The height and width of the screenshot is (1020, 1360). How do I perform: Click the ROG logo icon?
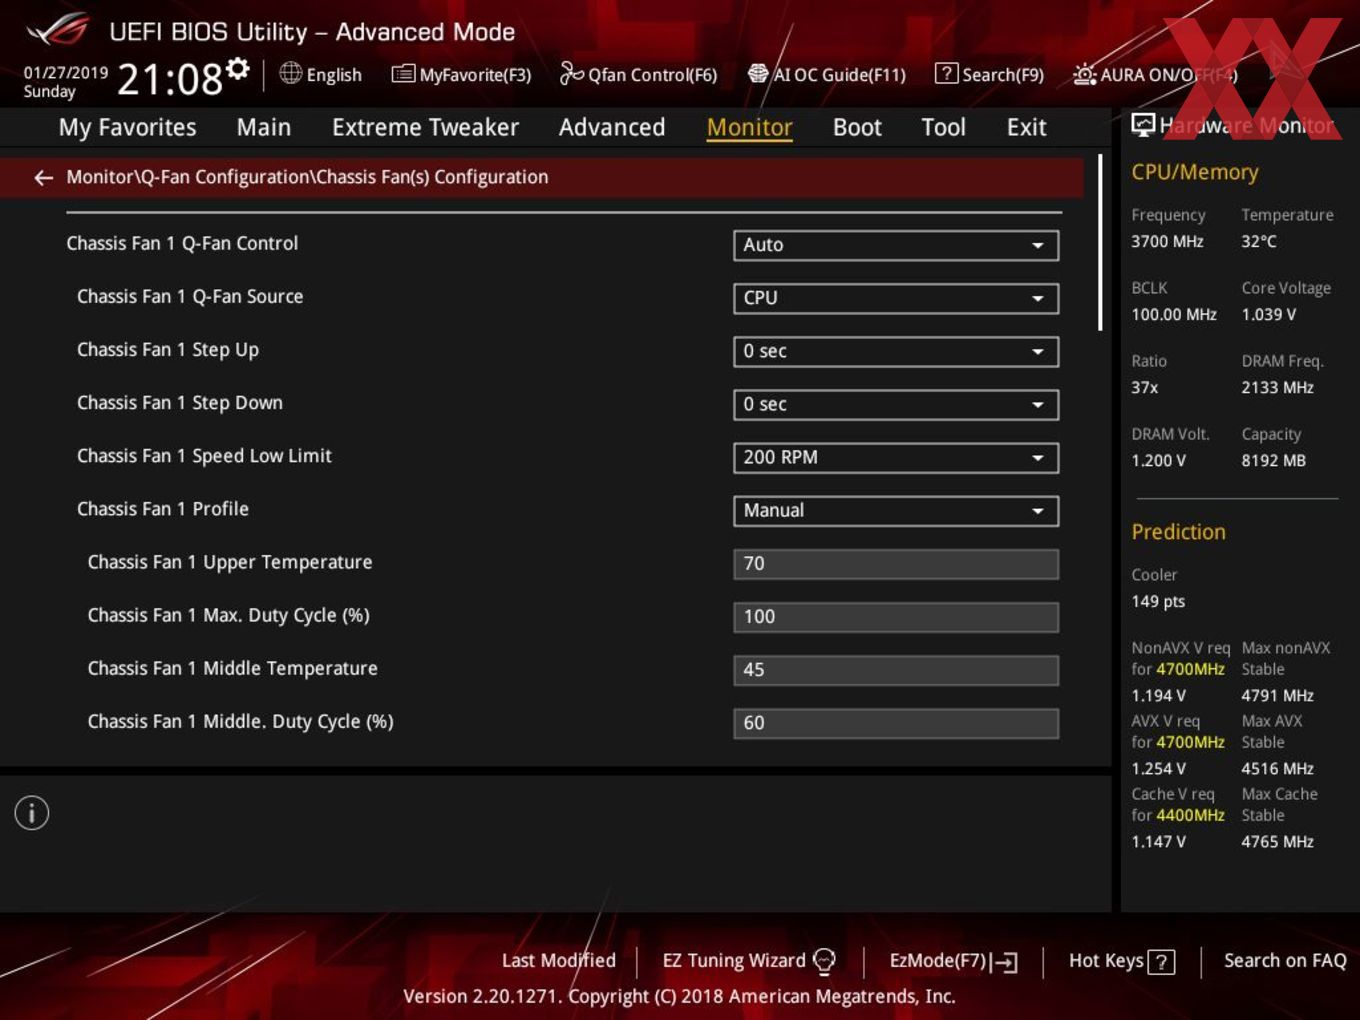[x=58, y=31]
